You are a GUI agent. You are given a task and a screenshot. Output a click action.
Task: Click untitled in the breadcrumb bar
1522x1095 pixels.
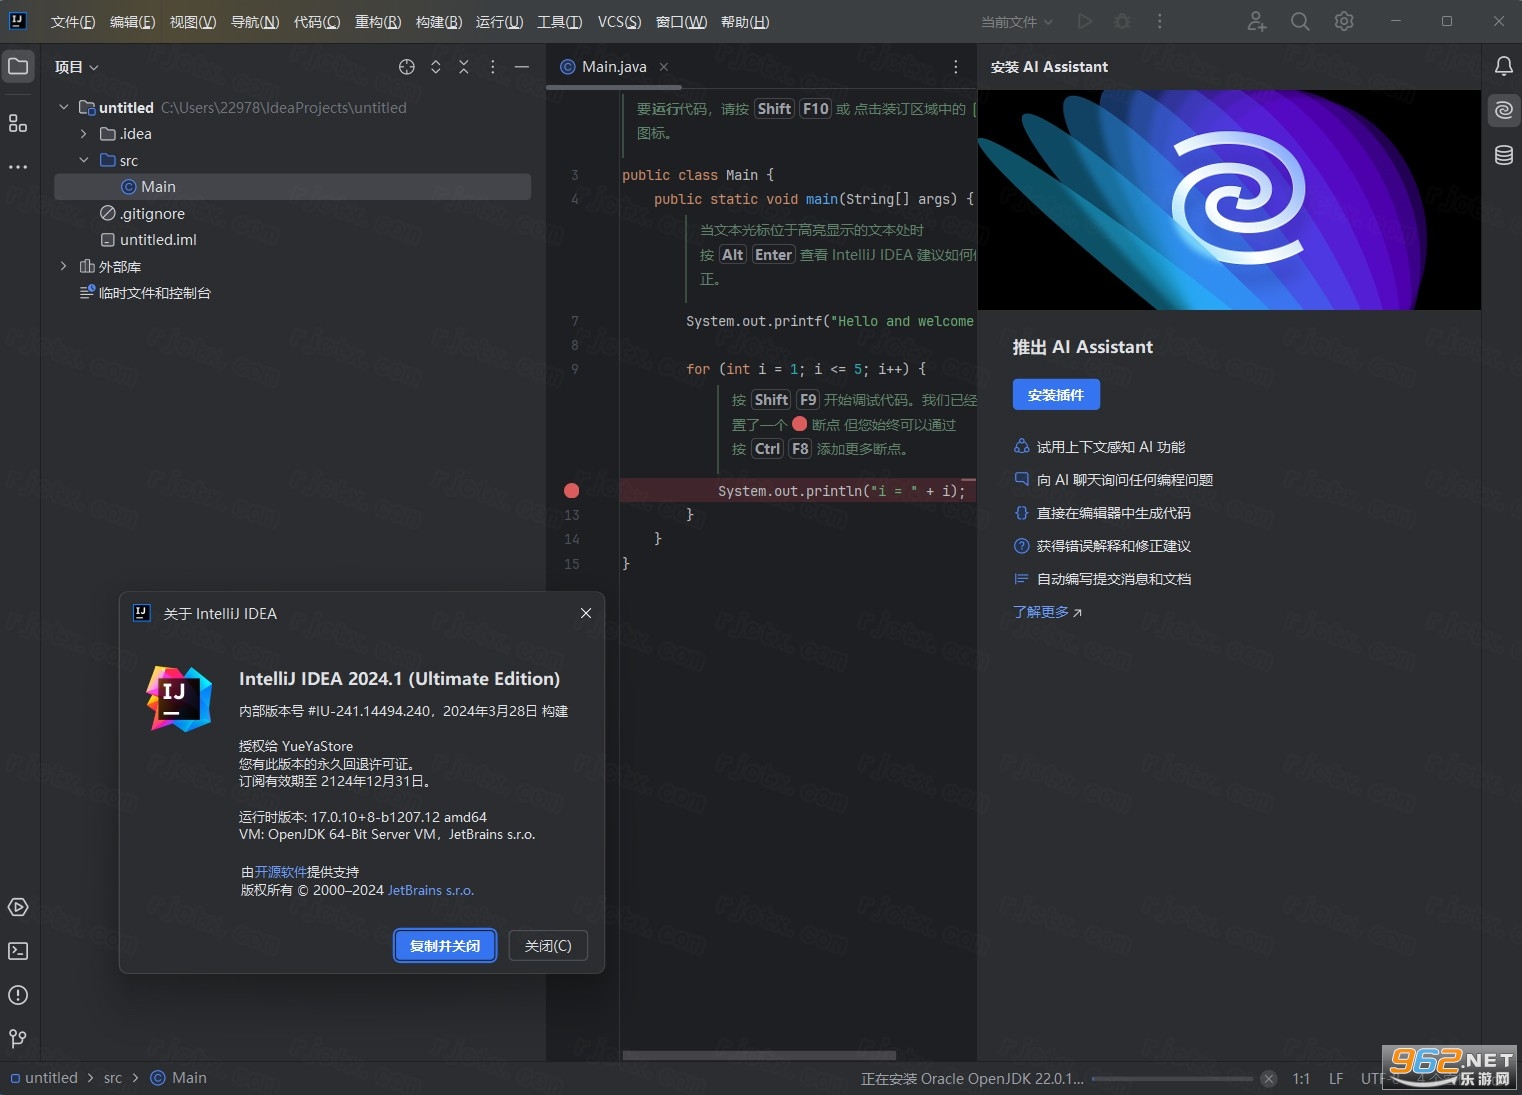44,1078
